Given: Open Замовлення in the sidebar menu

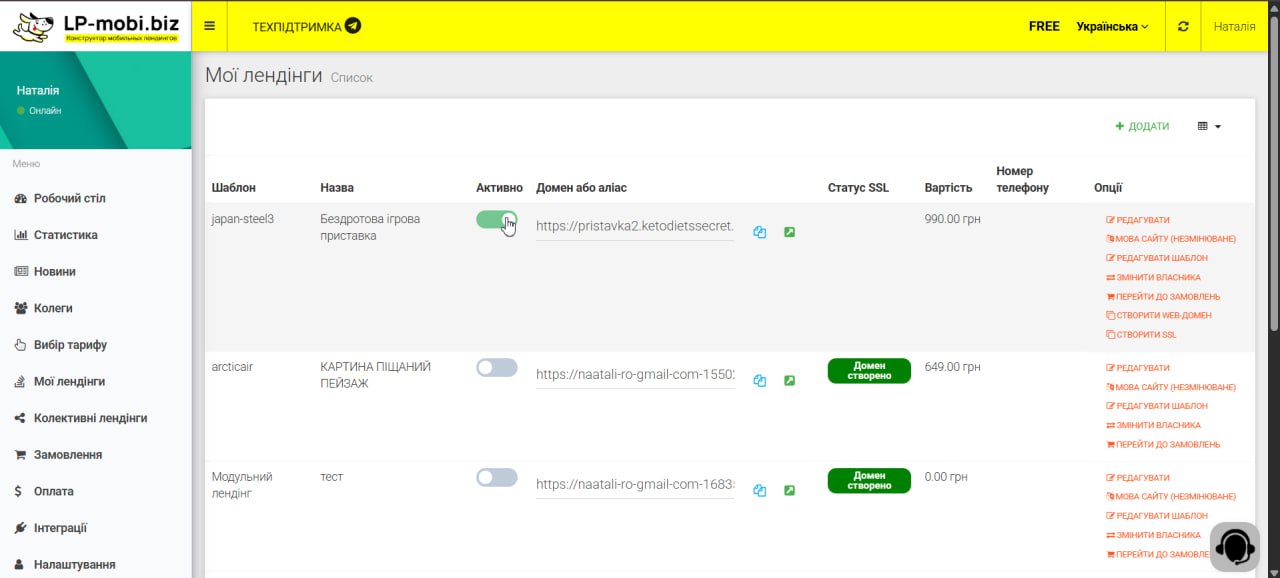Looking at the screenshot, I should (x=67, y=455).
